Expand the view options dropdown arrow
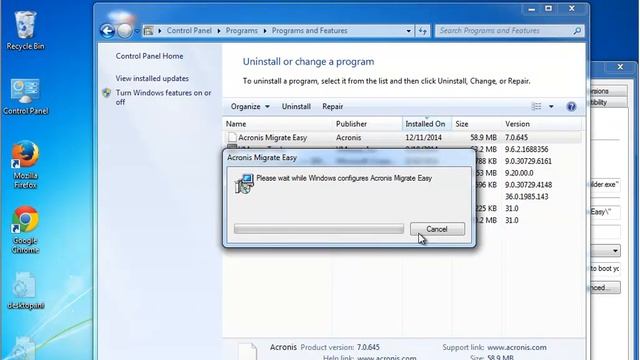Viewport: 640px width, 360px height. [551, 107]
